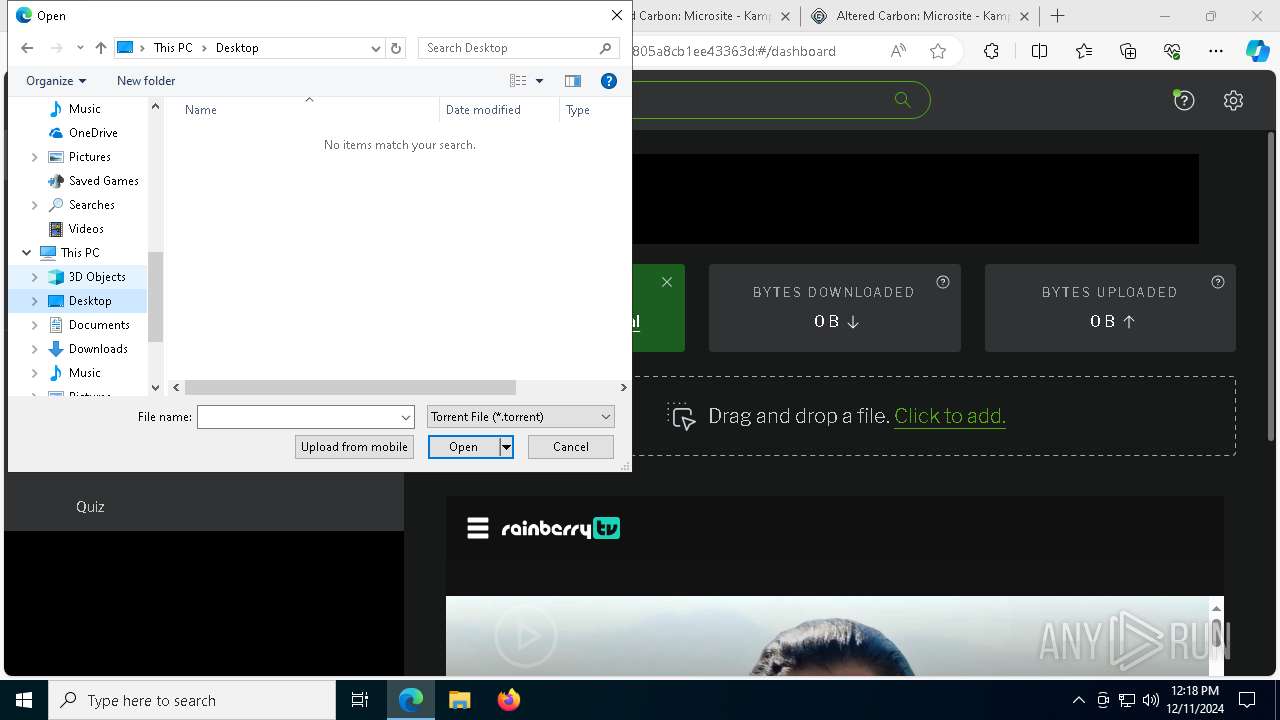
Task: Select Videos folder in the tree
Action: [86, 229]
